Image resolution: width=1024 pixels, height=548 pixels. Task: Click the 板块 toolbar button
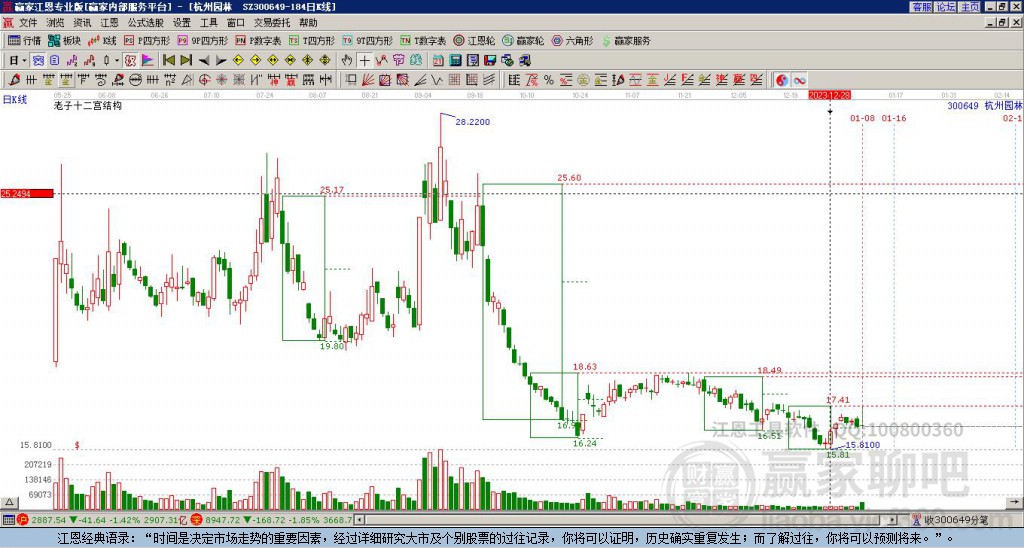point(64,40)
